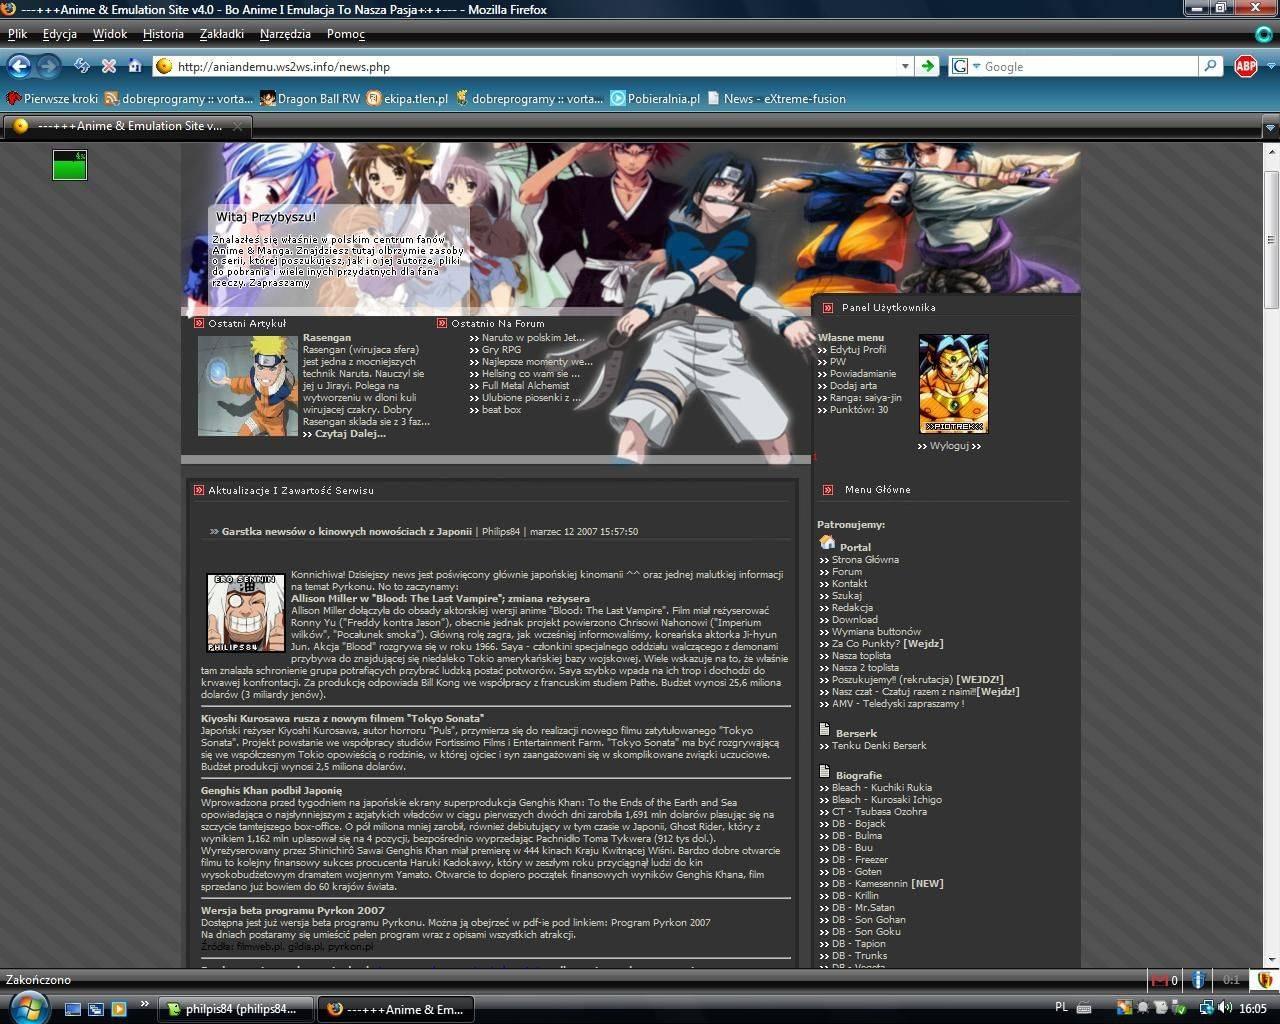
Task: Open the Pobieralnia.pl bookmark
Action: point(655,98)
